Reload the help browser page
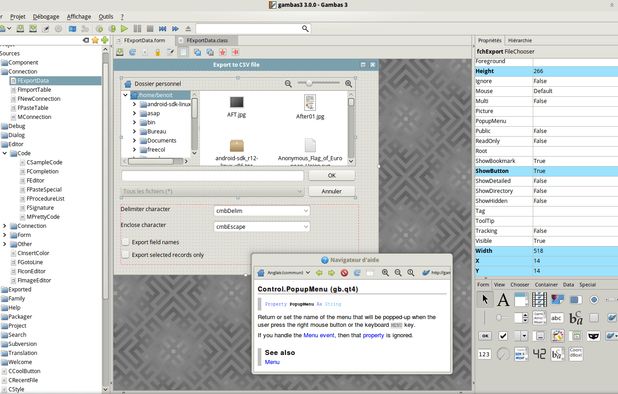Screen dimensions: 618x394 tap(357, 273)
